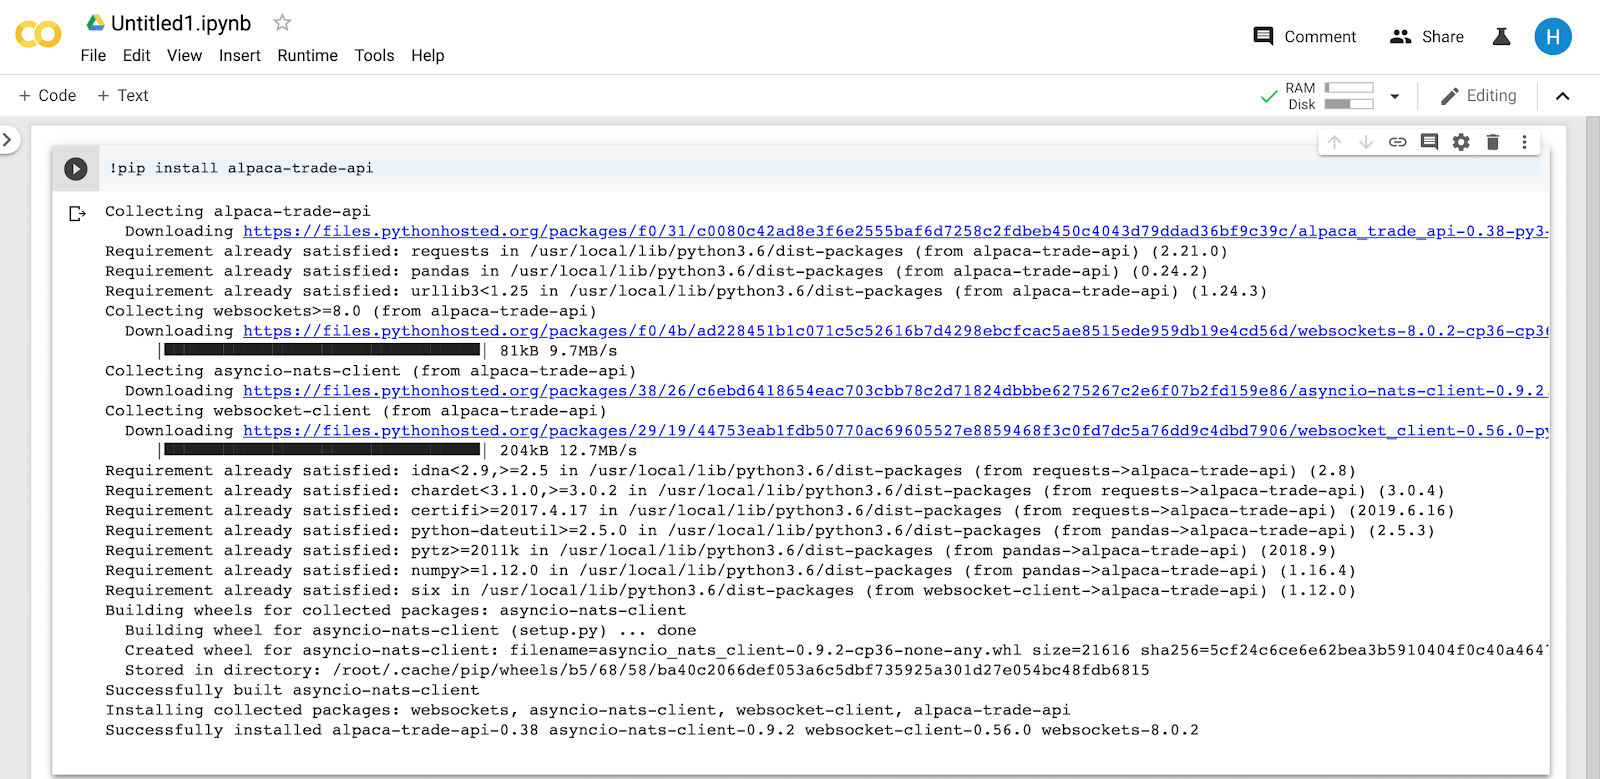Click the "Created wheel for asyncio-nats-client" line
Image resolution: width=1600 pixels, height=779 pixels.
click(837, 651)
